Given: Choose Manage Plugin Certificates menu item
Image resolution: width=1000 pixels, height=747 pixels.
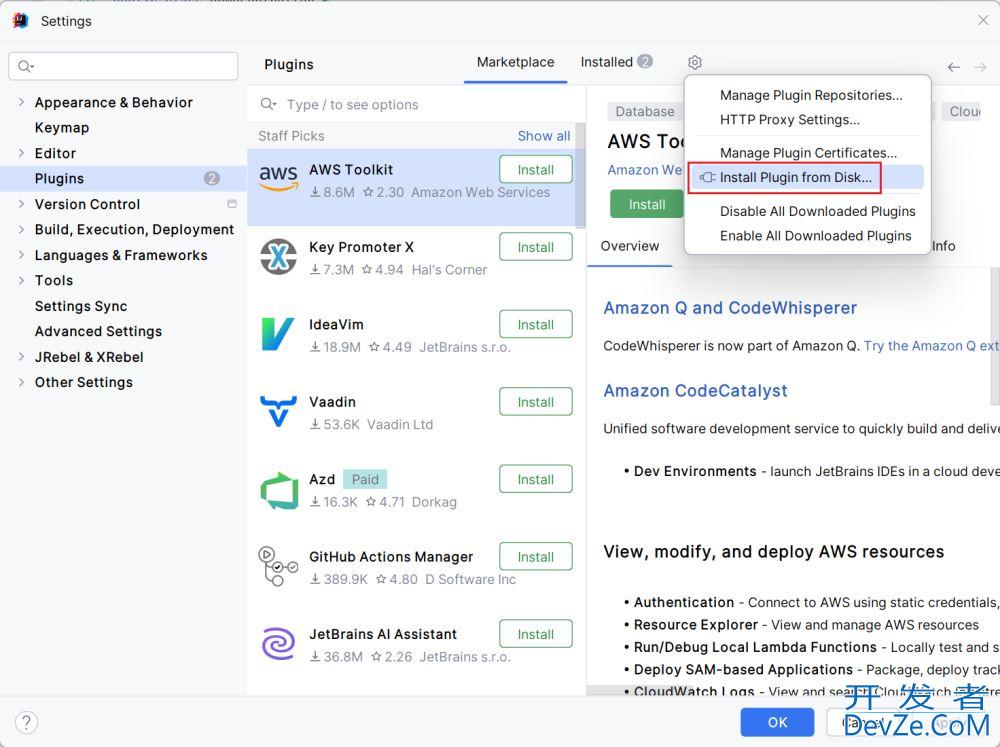Looking at the screenshot, I should click(808, 152).
